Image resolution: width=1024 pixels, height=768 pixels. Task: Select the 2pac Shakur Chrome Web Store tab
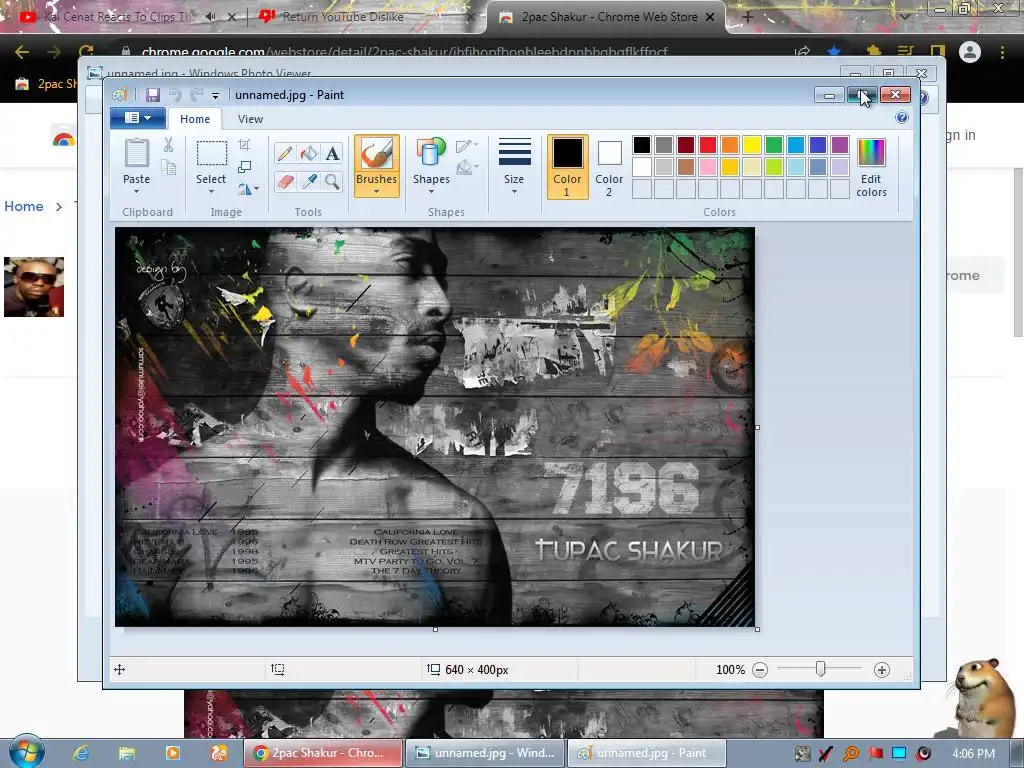click(607, 17)
